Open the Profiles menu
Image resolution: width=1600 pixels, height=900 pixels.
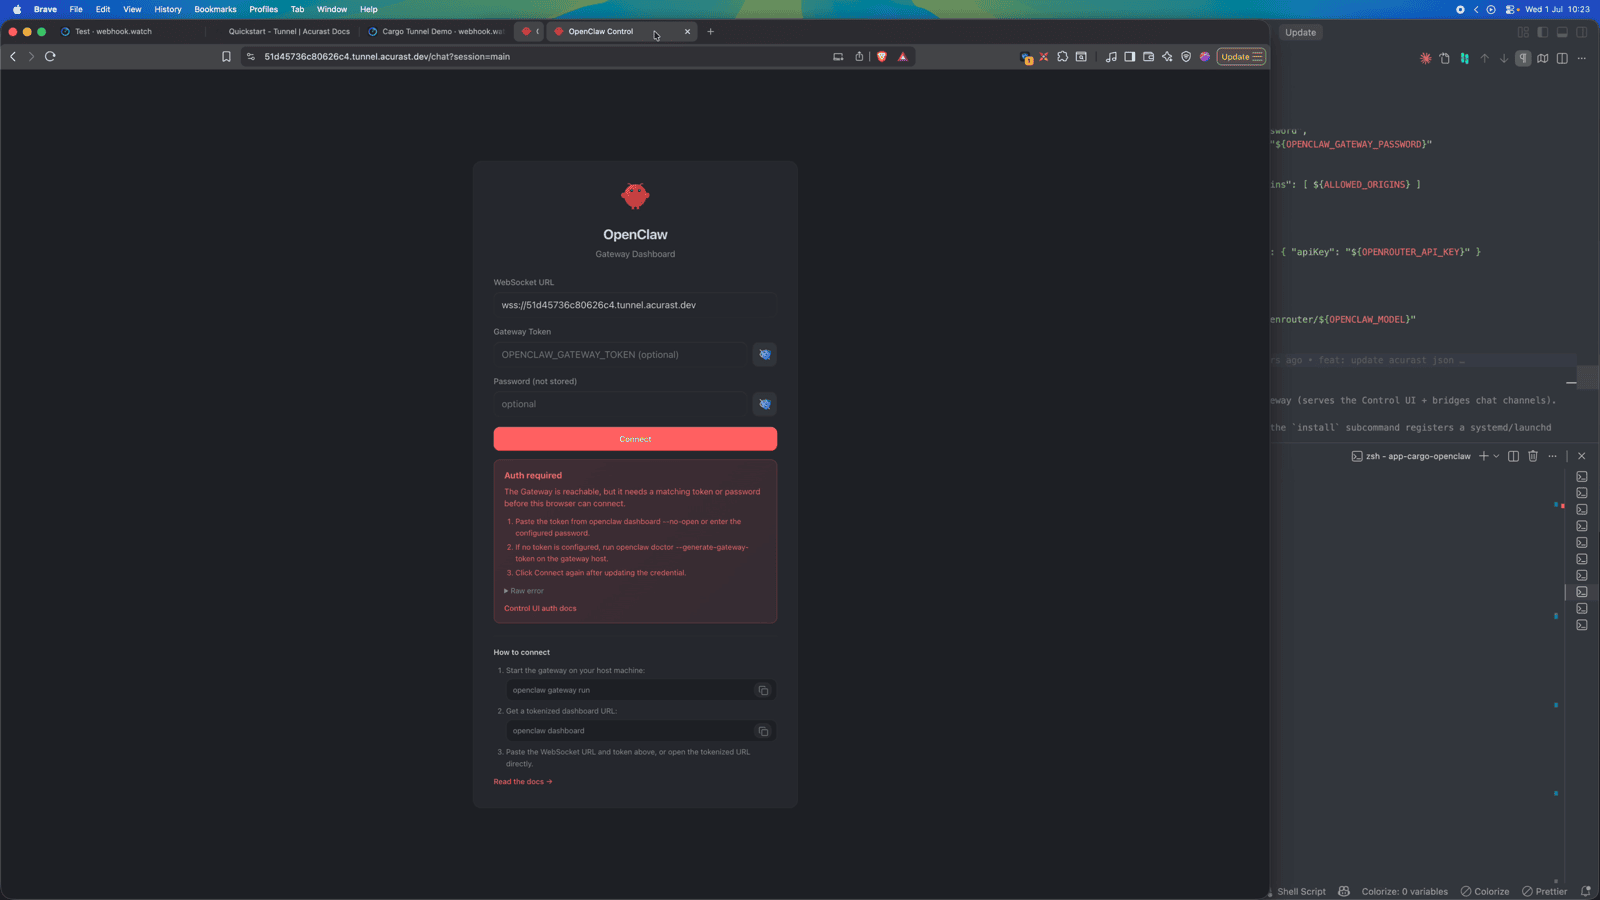[x=263, y=9]
